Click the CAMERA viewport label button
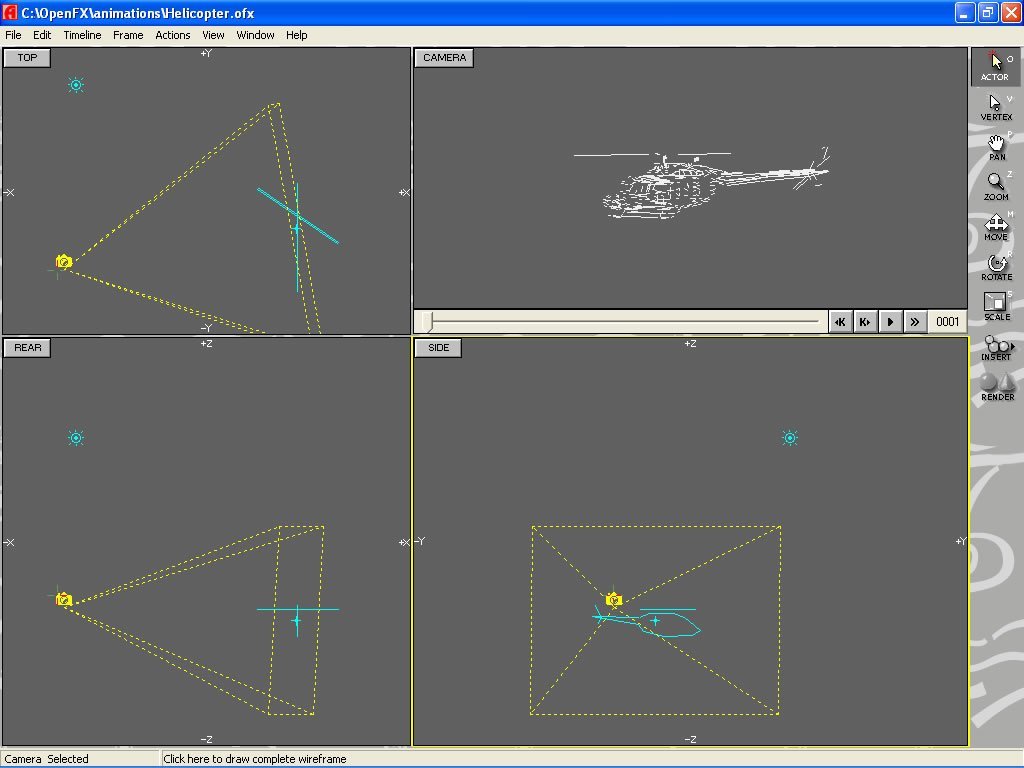This screenshot has width=1024, height=768. [444, 57]
